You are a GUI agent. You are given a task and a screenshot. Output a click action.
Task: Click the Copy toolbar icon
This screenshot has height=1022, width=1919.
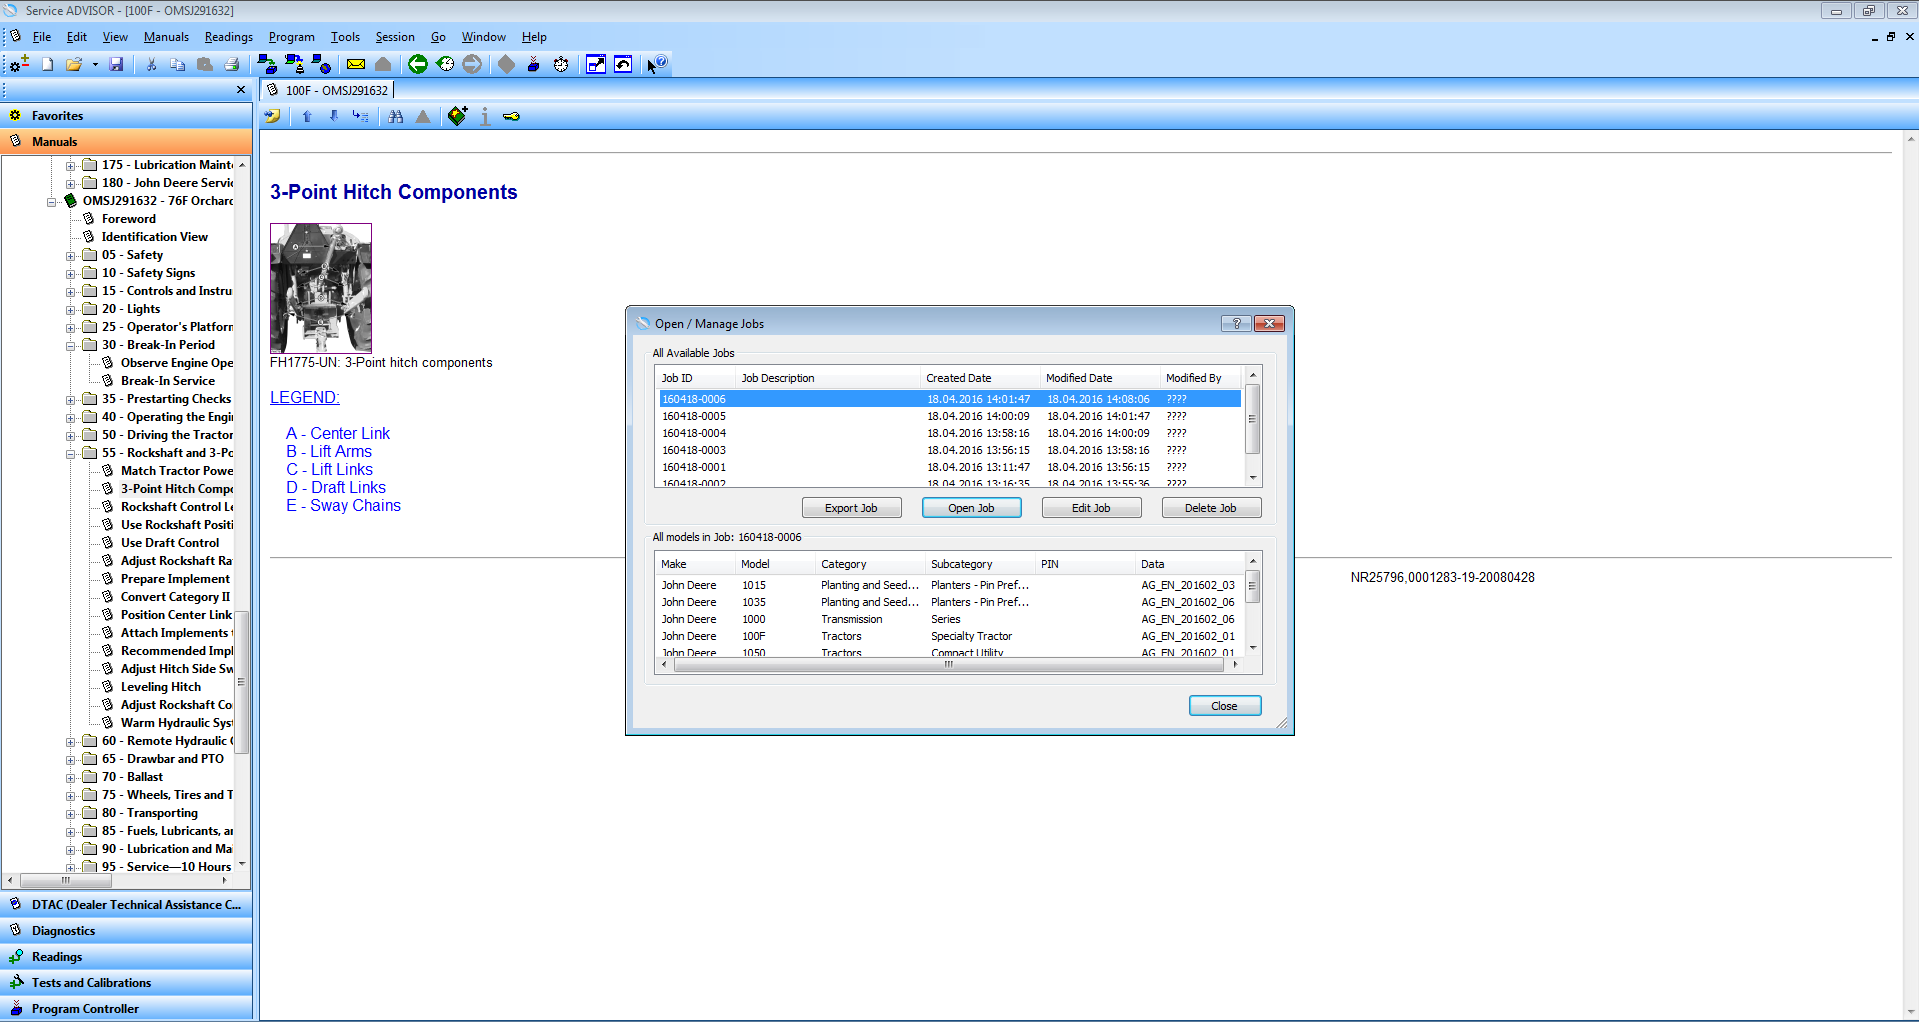tap(178, 64)
